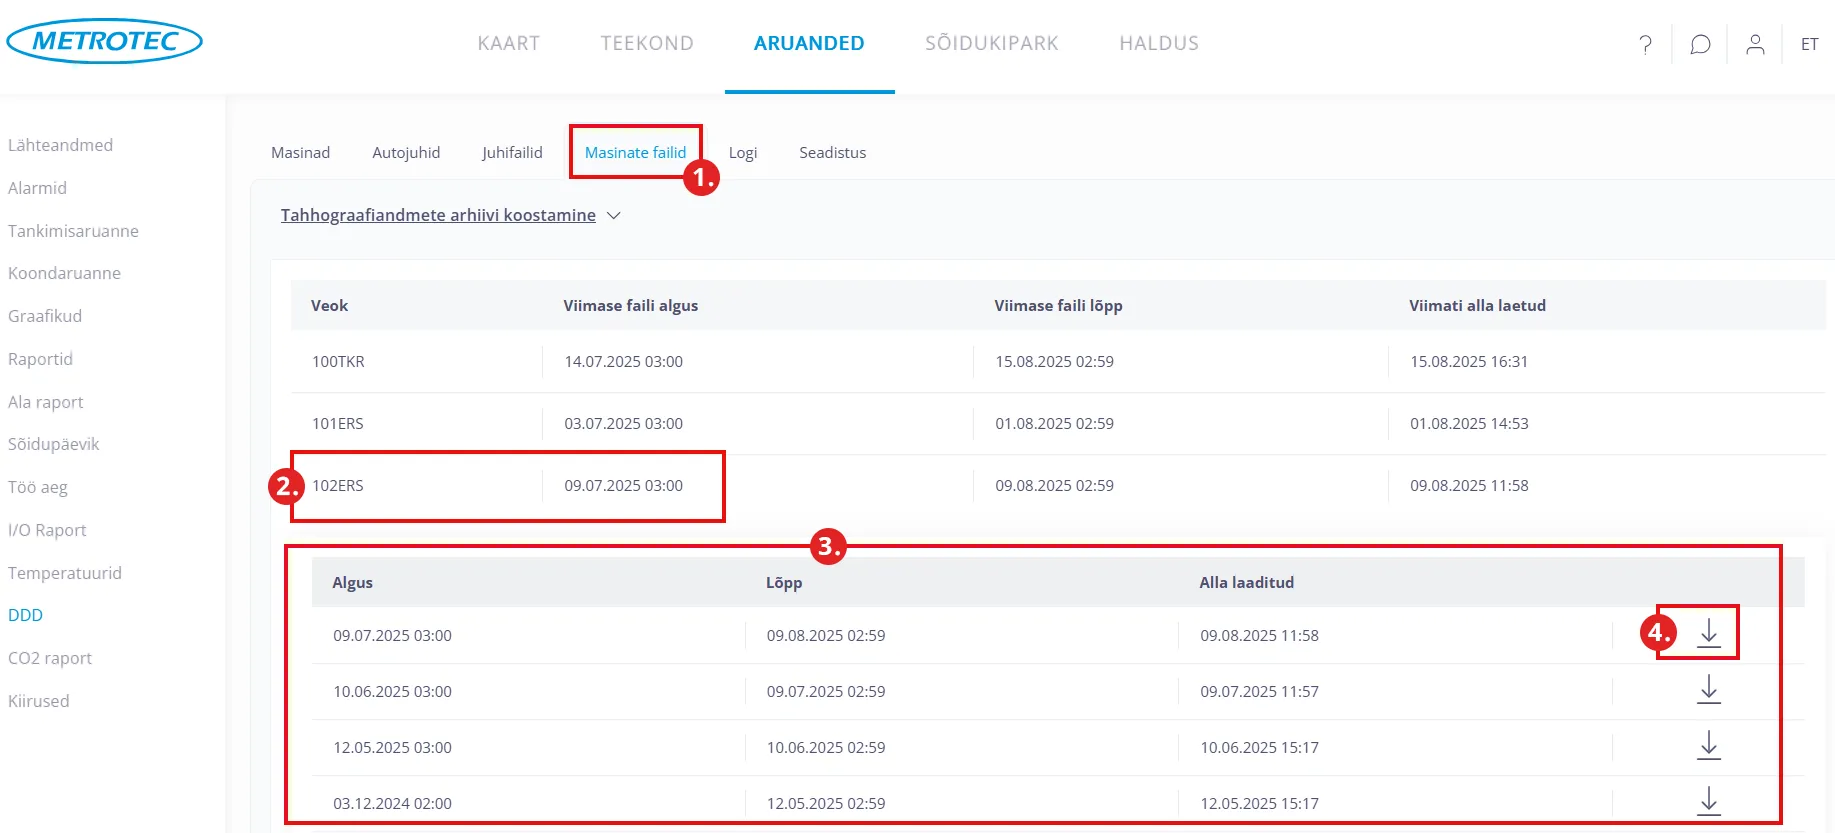Collapse the 102ERS vehicle row
Screen dimensions: 1835x833
point(338,486)
